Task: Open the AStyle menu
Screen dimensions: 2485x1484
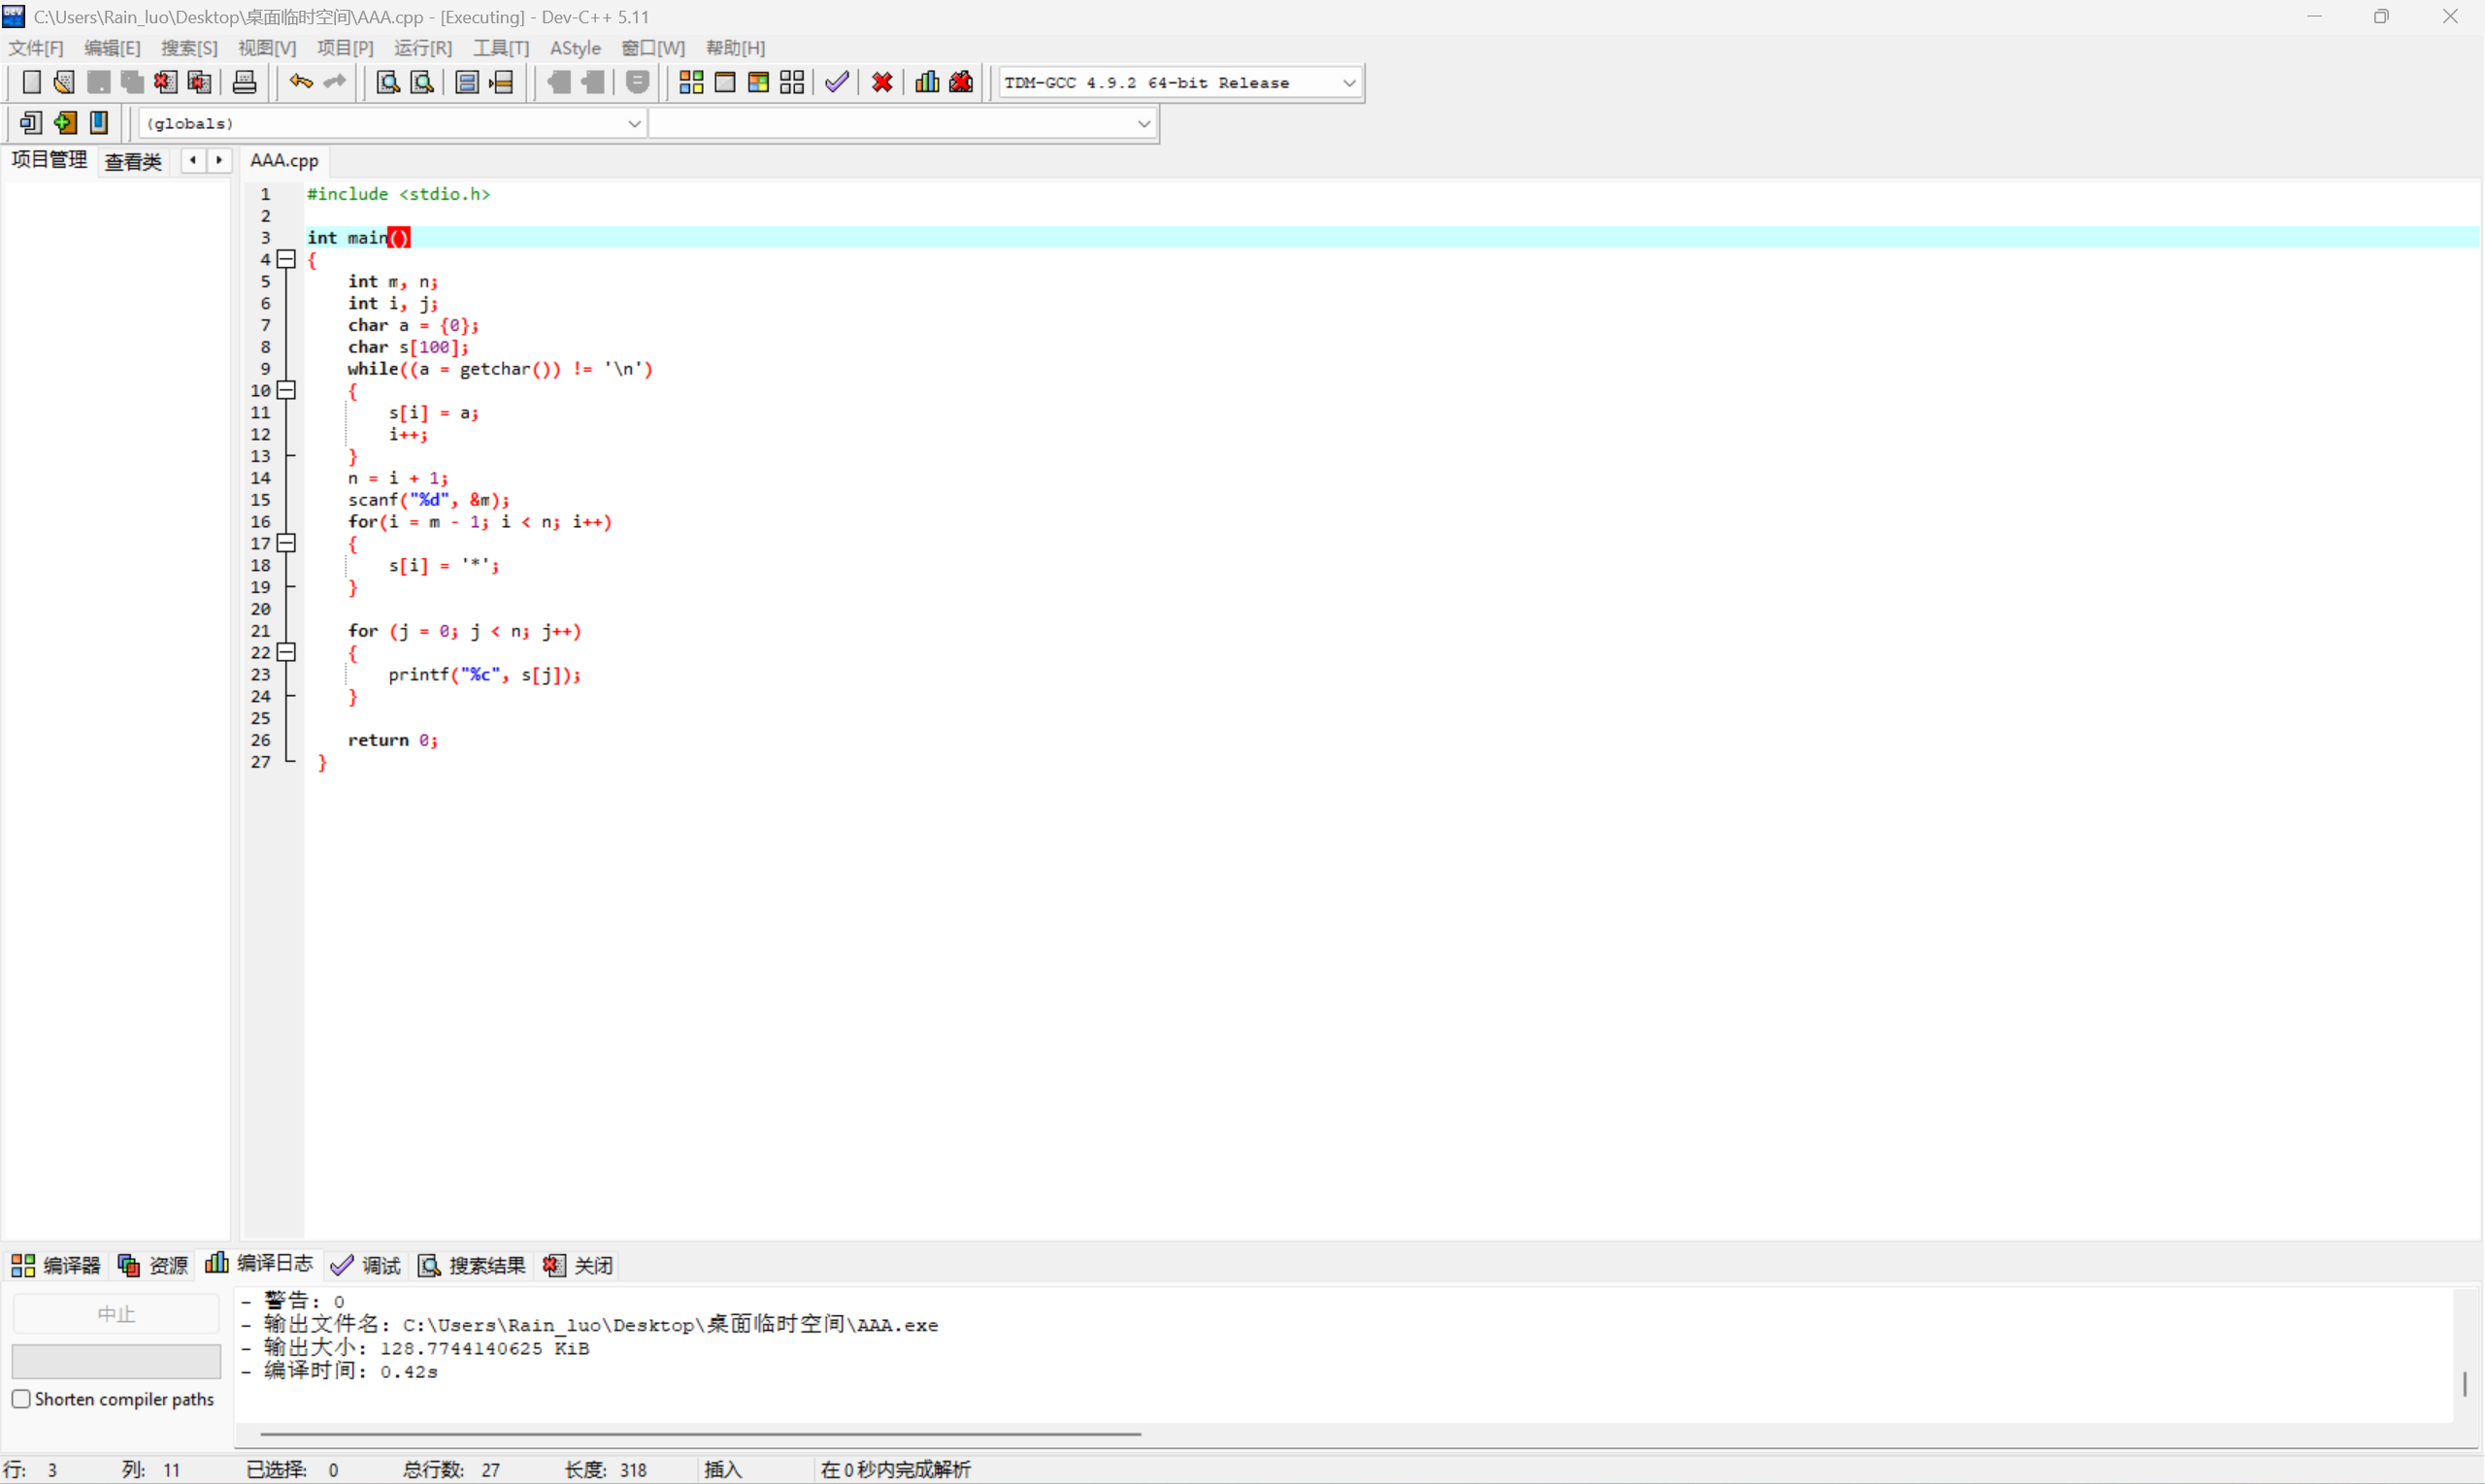Action: (575, 48)
